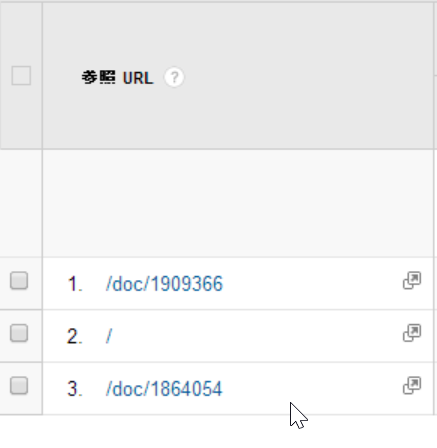This screenshot has width=437, height=448.
Task: Open the /doc/1864054 link
Action: (x=164, y=389)
